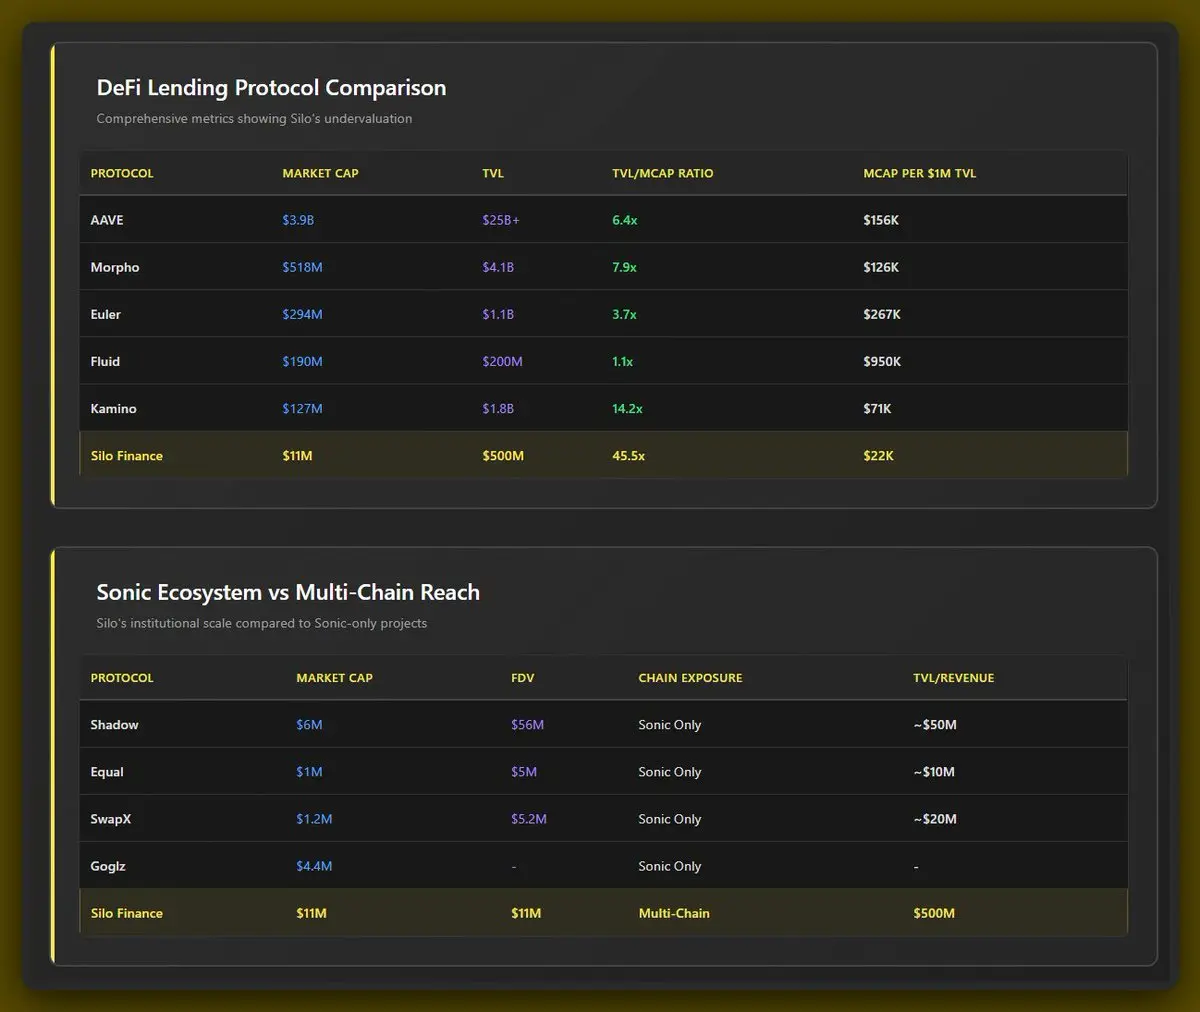
Task: Click Equal's $1M market cap
Action: coord(309,772)
